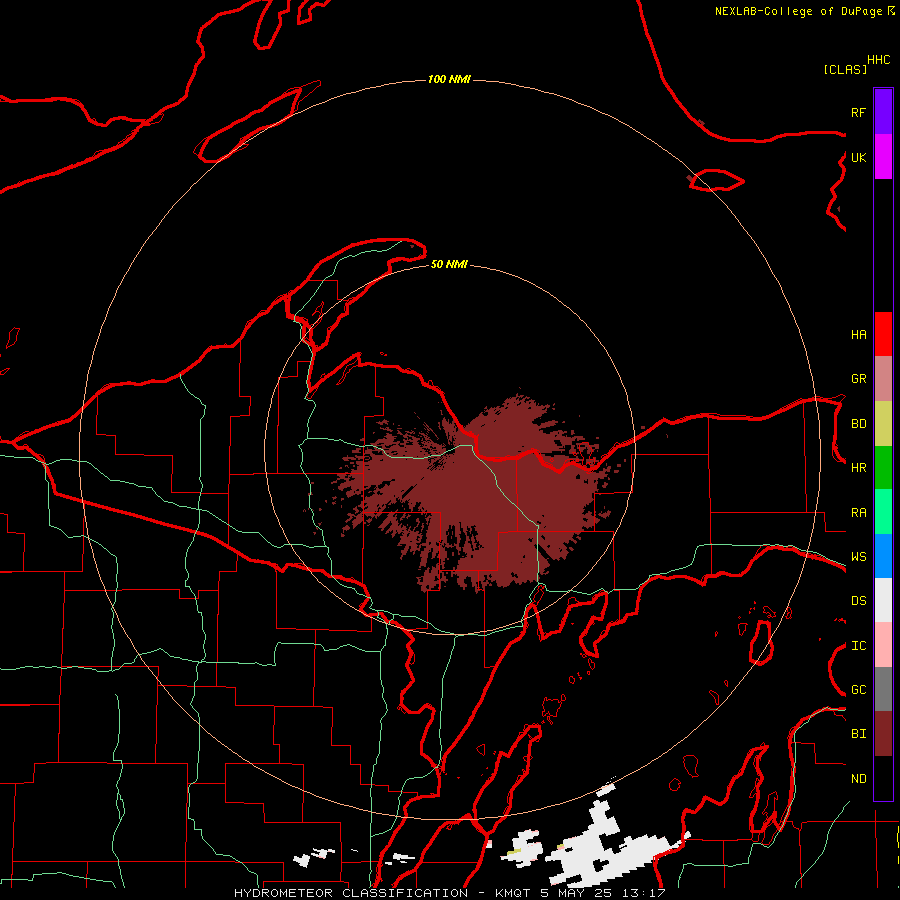Click the BD legend label
The height and width of the screenshot is (900, 900).
coord(858,423)
